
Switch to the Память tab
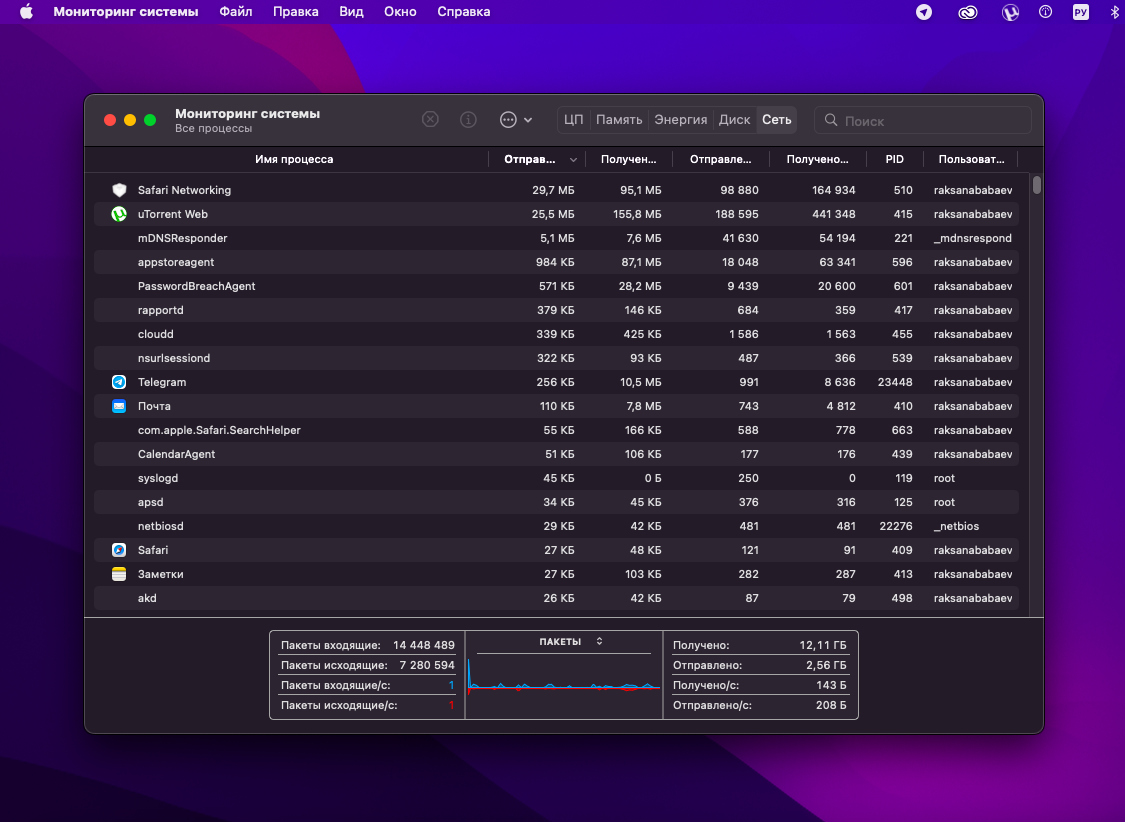click(x=619, y=120)
